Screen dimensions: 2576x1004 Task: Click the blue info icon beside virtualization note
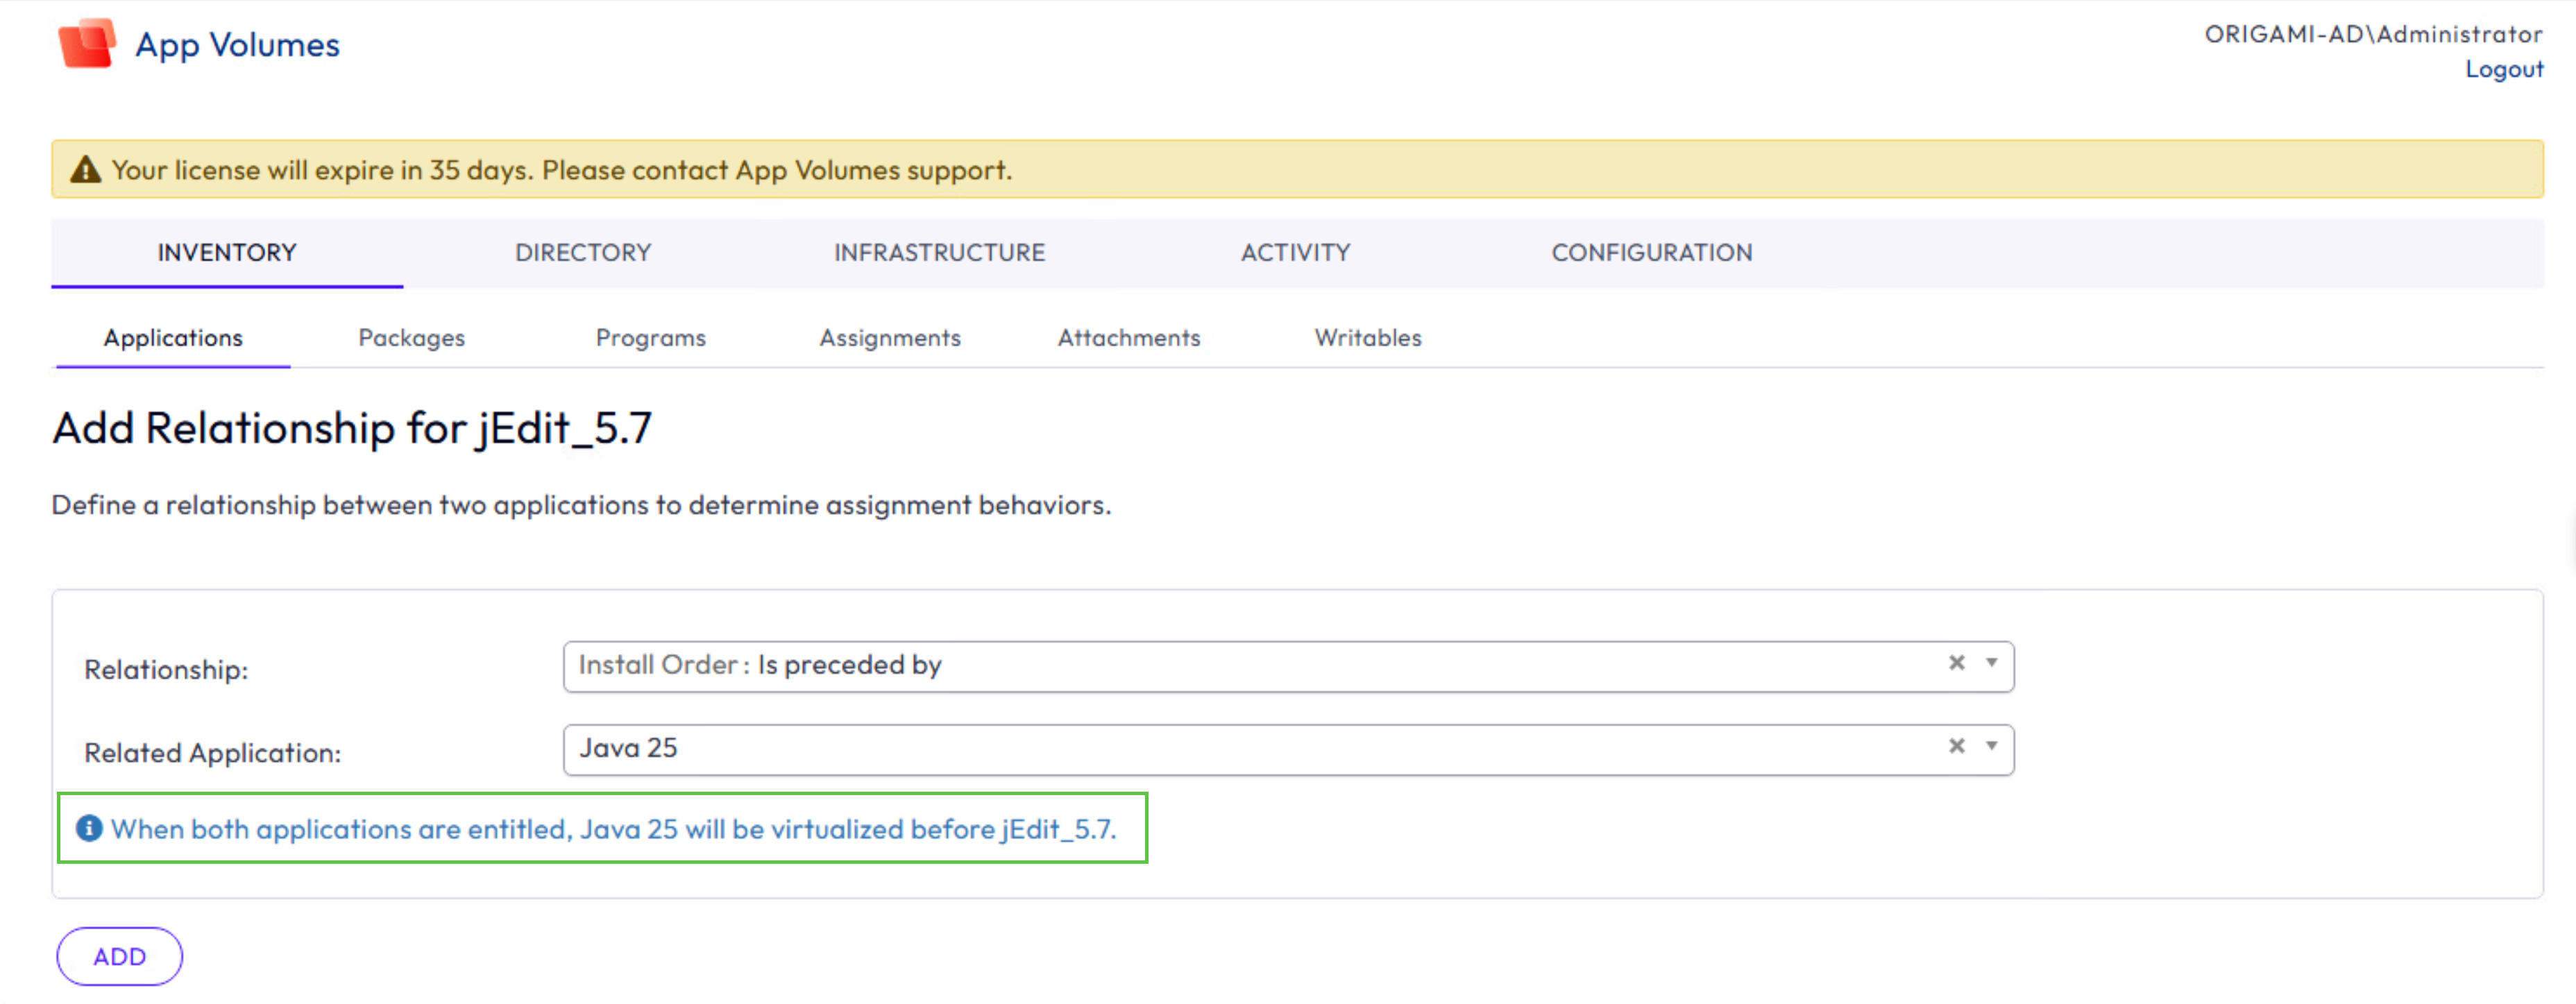(x=89, y=828)
